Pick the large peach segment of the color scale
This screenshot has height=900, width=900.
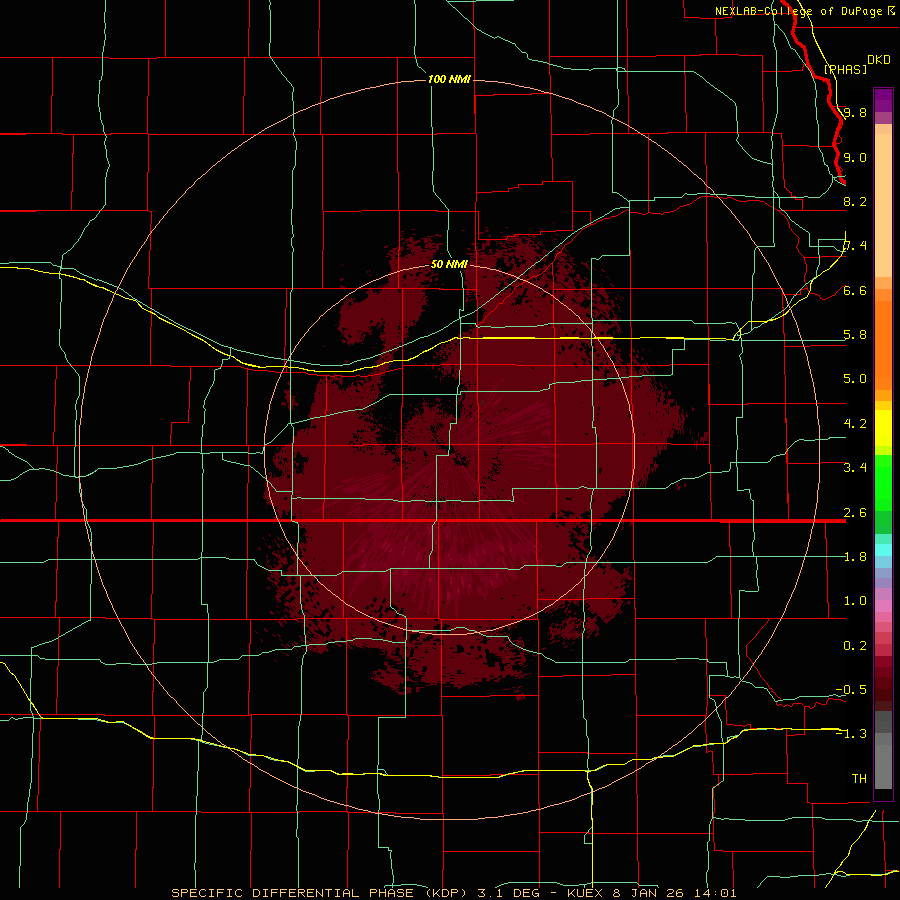click(883, 205)
